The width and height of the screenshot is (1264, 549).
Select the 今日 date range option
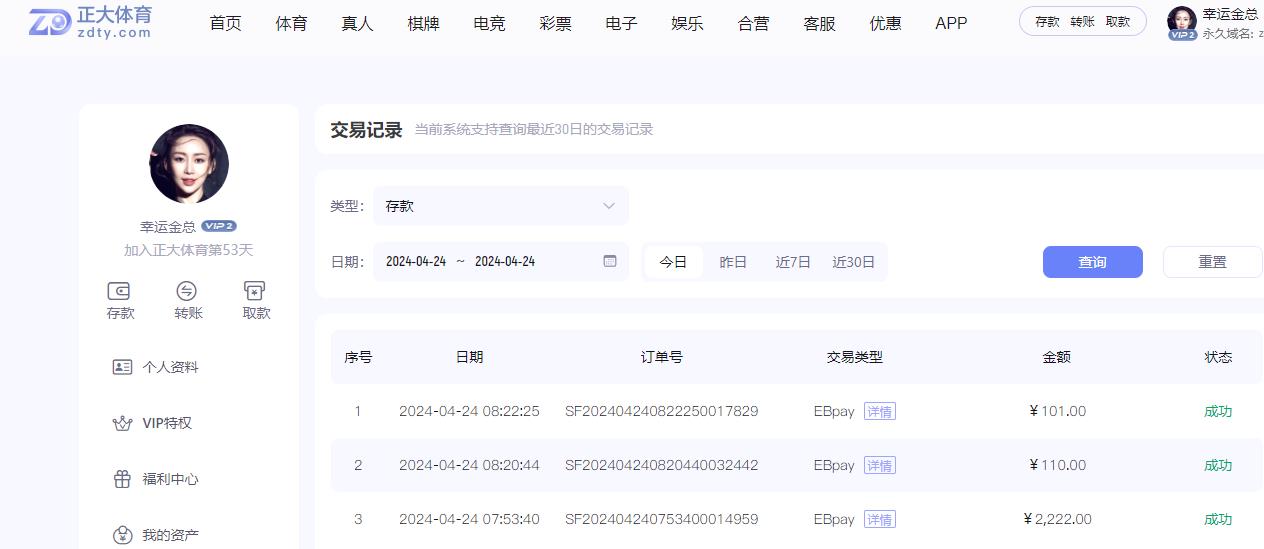coord(673,262)
